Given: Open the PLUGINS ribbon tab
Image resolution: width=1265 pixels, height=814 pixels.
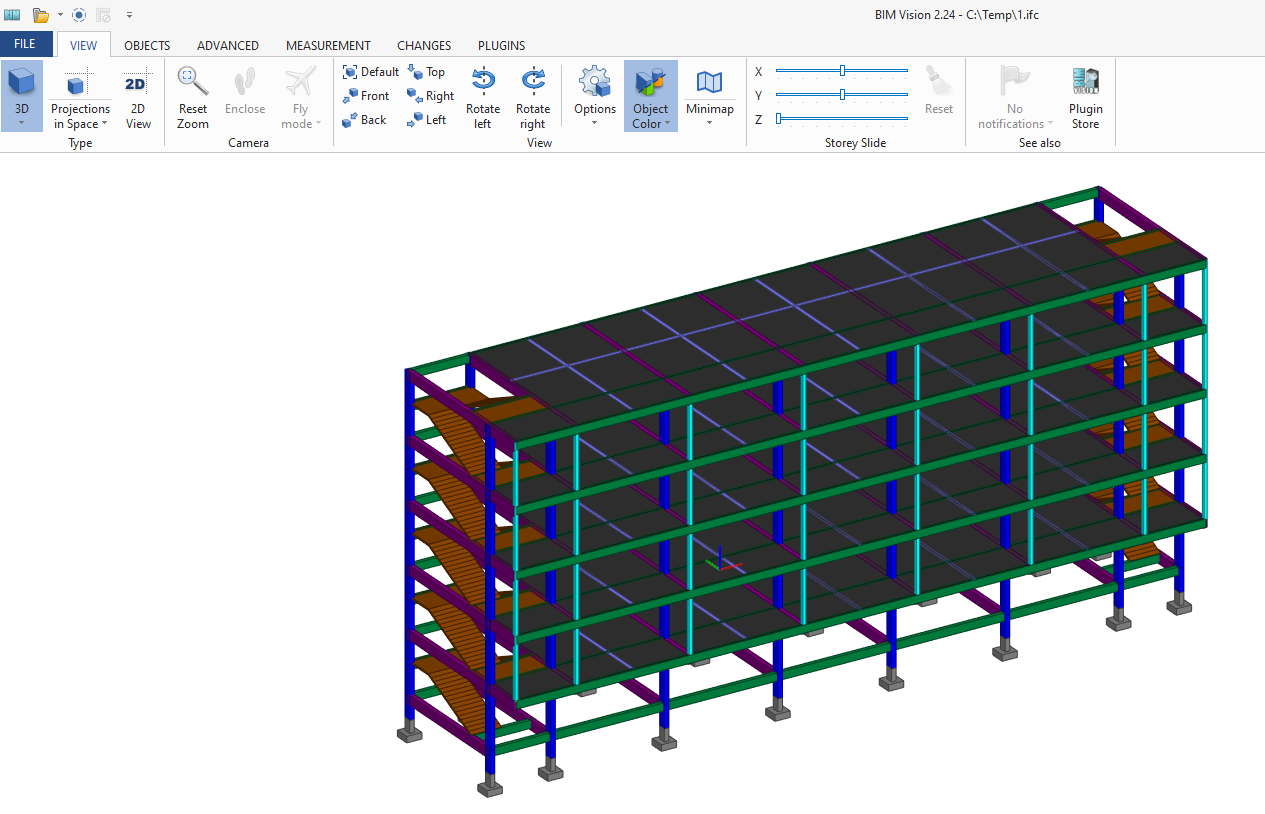Looking at the screenshot, I should (501, 45).
